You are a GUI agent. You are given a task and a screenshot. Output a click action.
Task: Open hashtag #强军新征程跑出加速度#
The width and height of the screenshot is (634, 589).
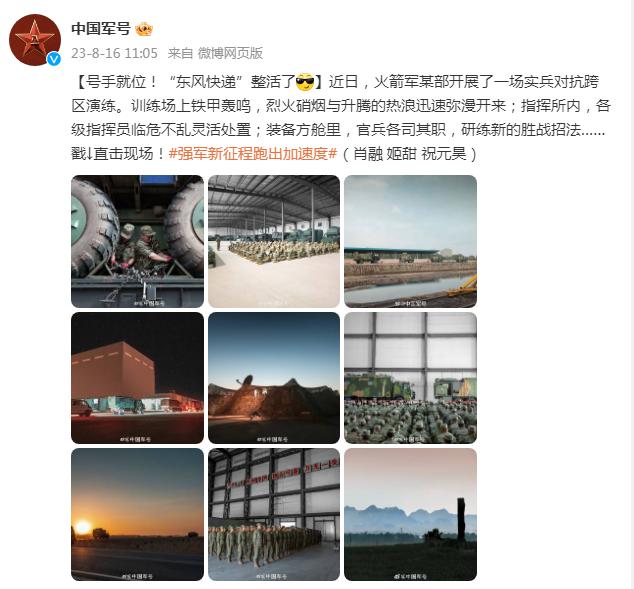[253, 154]
